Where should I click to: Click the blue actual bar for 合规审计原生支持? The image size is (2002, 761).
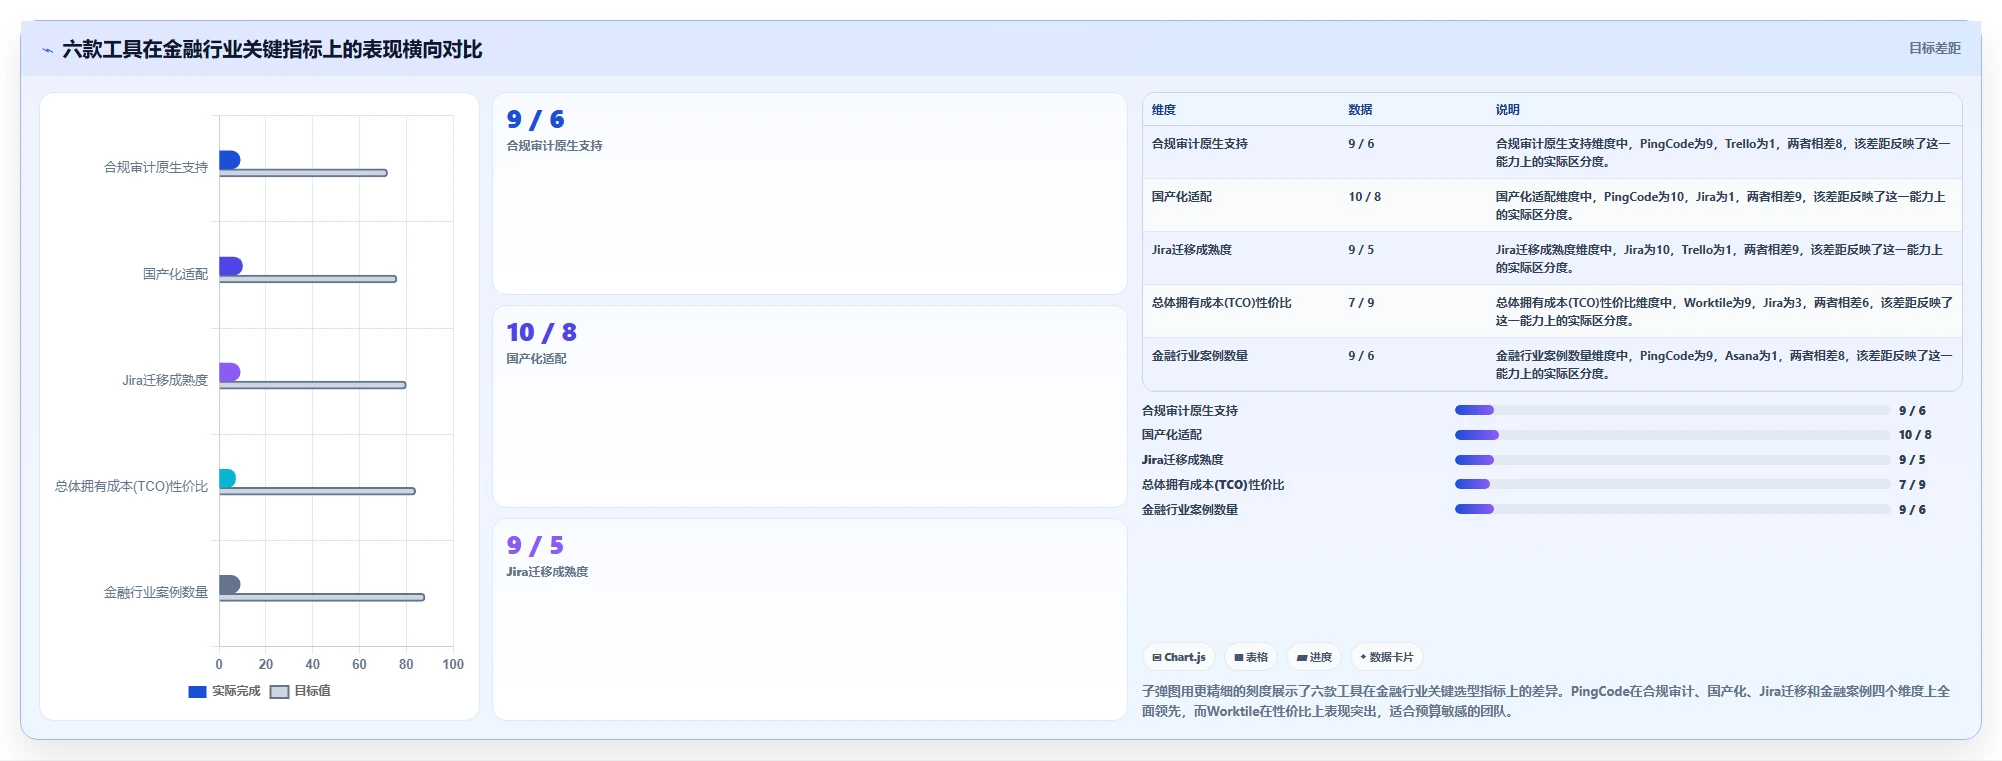pos(230,160)
